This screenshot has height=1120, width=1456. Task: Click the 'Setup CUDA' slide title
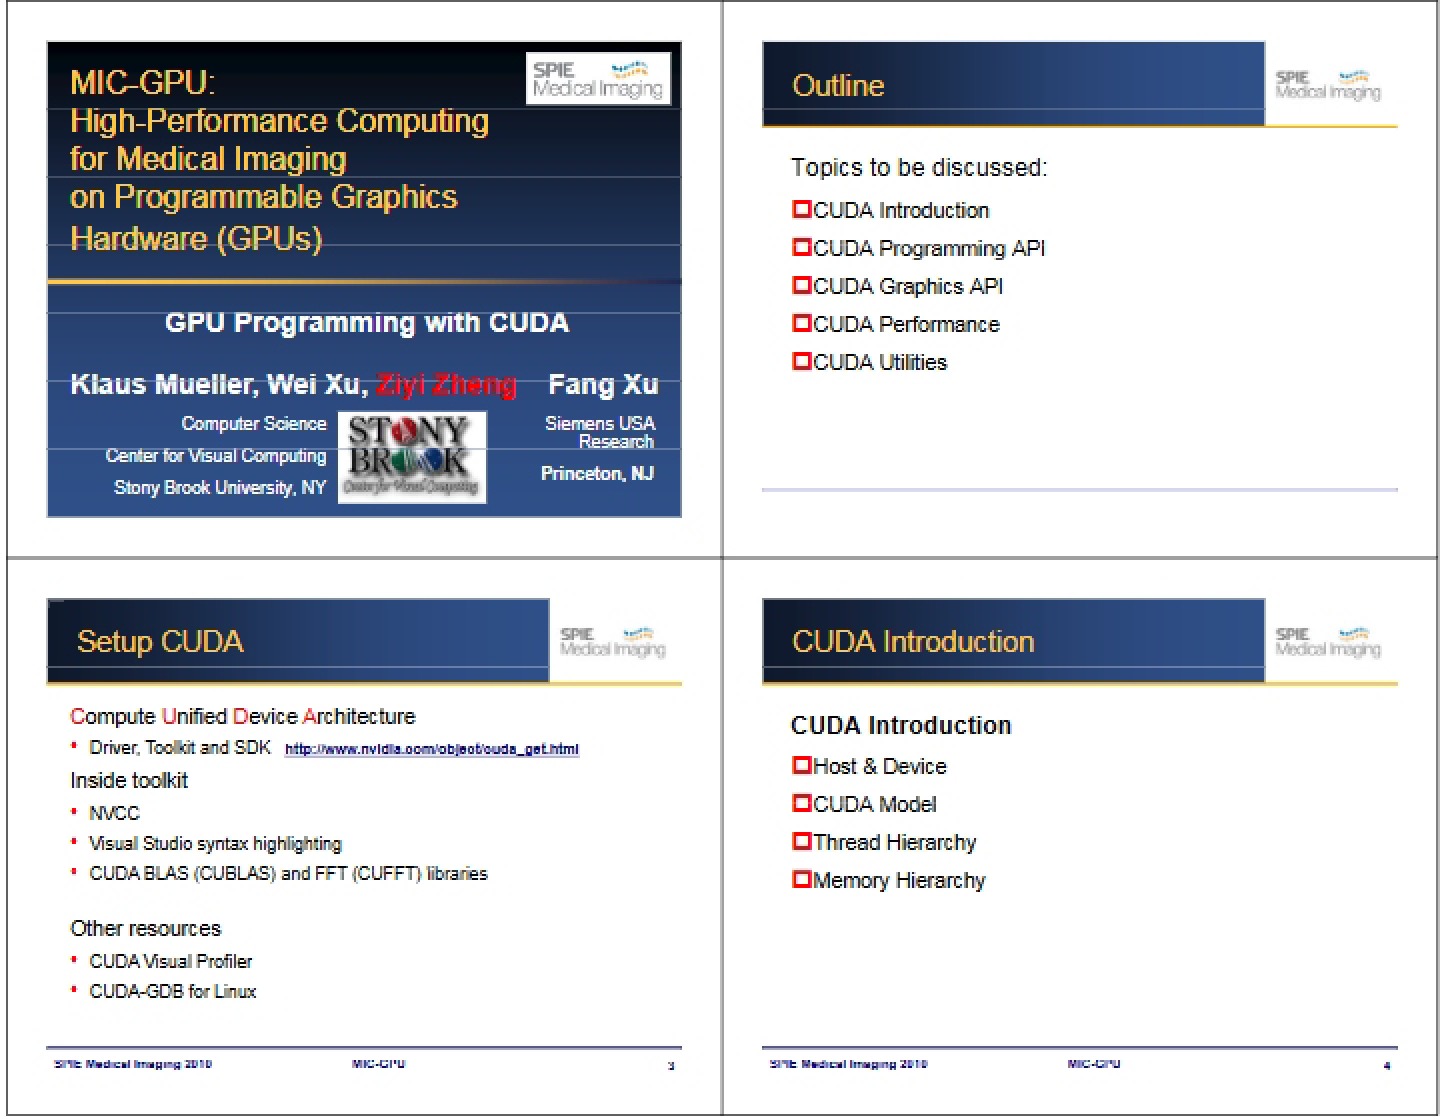point(160,641)
